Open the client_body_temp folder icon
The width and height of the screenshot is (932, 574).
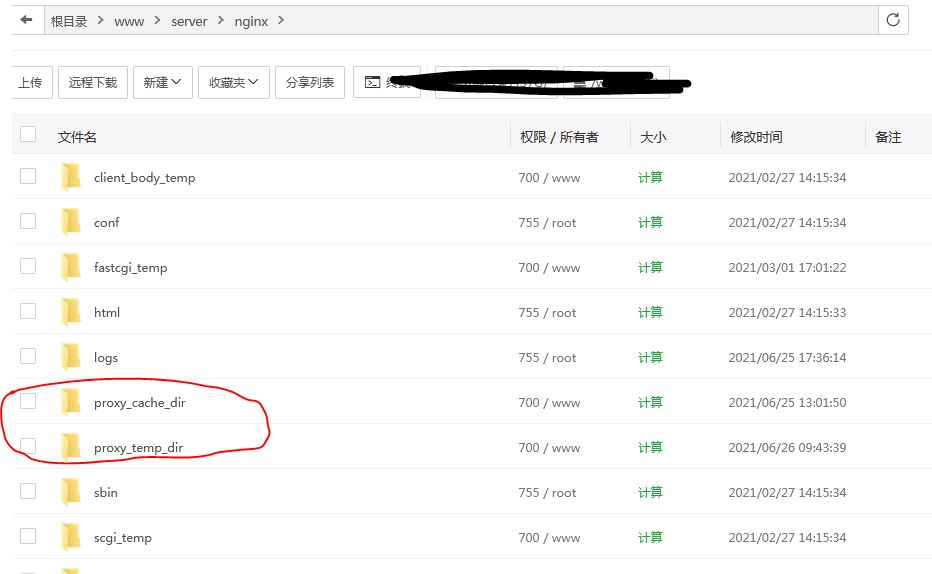click(x=71, y=177)
